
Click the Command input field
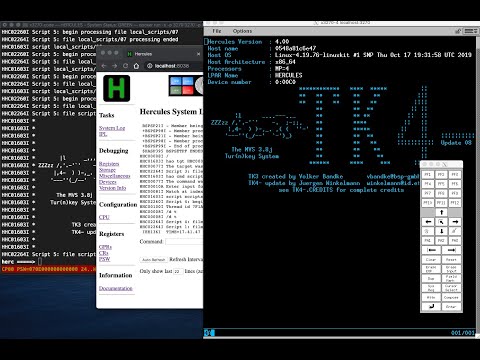pos(184,242)
